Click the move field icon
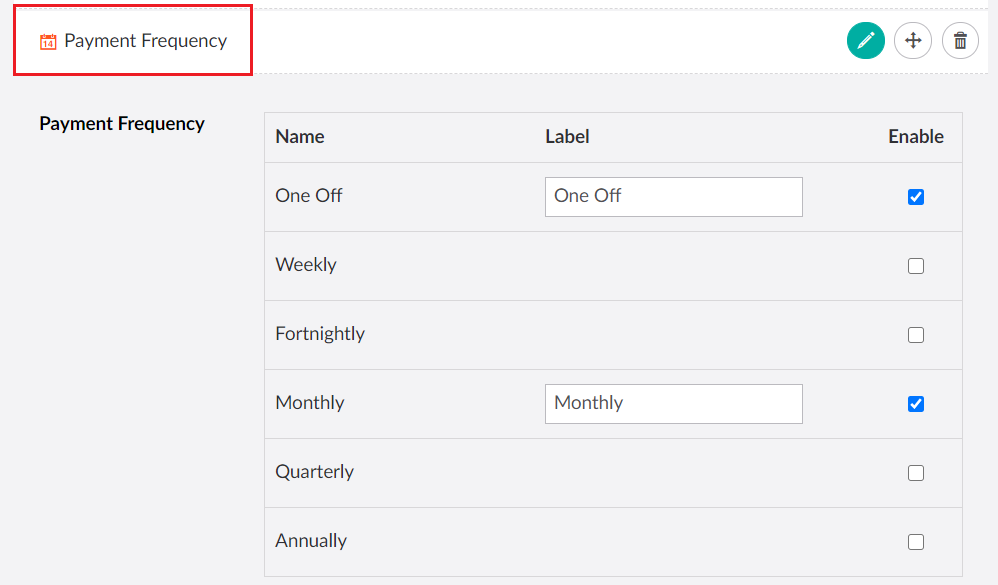The height and width of the screenshot is (585, 998). point(912,40)
